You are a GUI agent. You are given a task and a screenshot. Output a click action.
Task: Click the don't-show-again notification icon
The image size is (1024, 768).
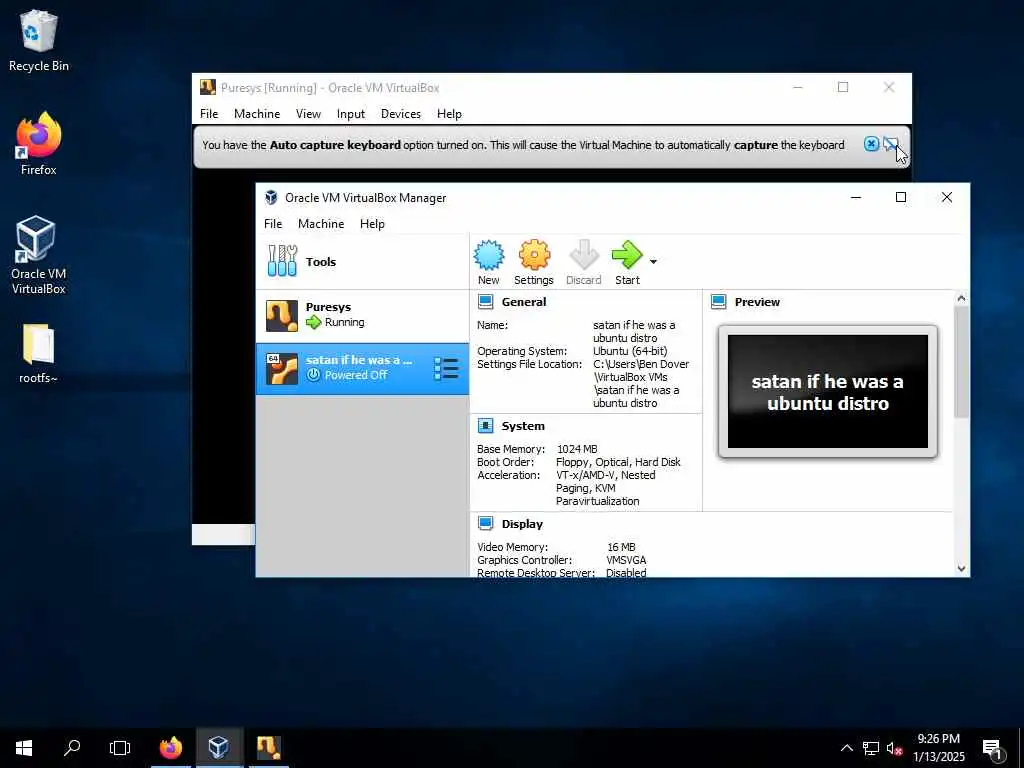(x=890, y=144)
